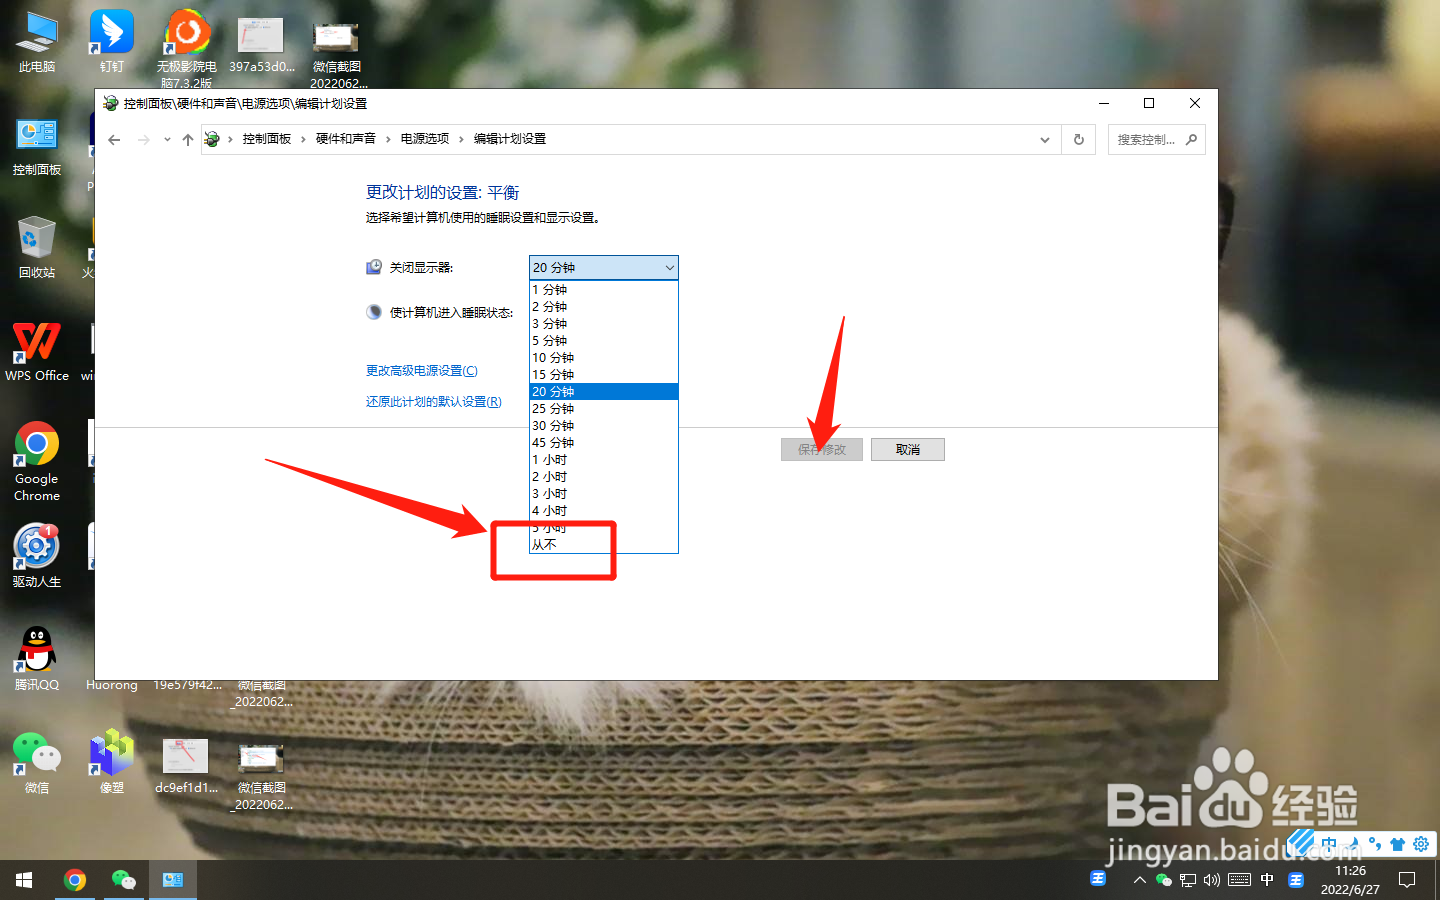Collapse the 关闭显示器 time dropdown
Screen dimensions: 1440x900
click(x=669, y=267)
